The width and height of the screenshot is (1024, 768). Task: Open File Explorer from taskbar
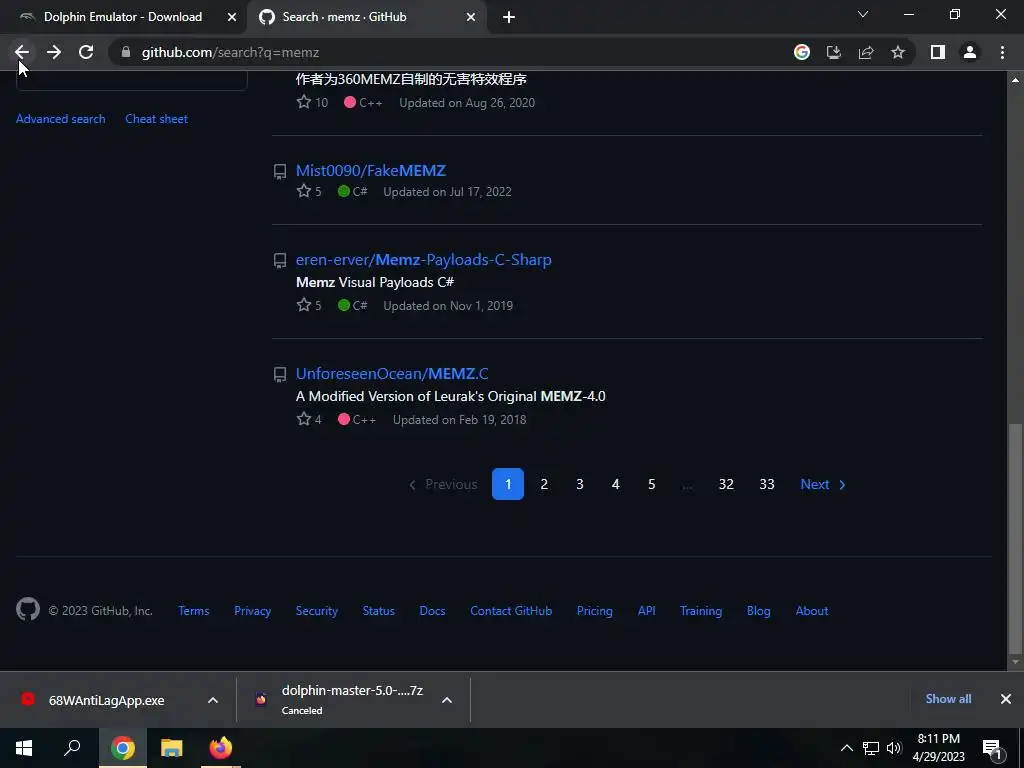coord(172,748)
